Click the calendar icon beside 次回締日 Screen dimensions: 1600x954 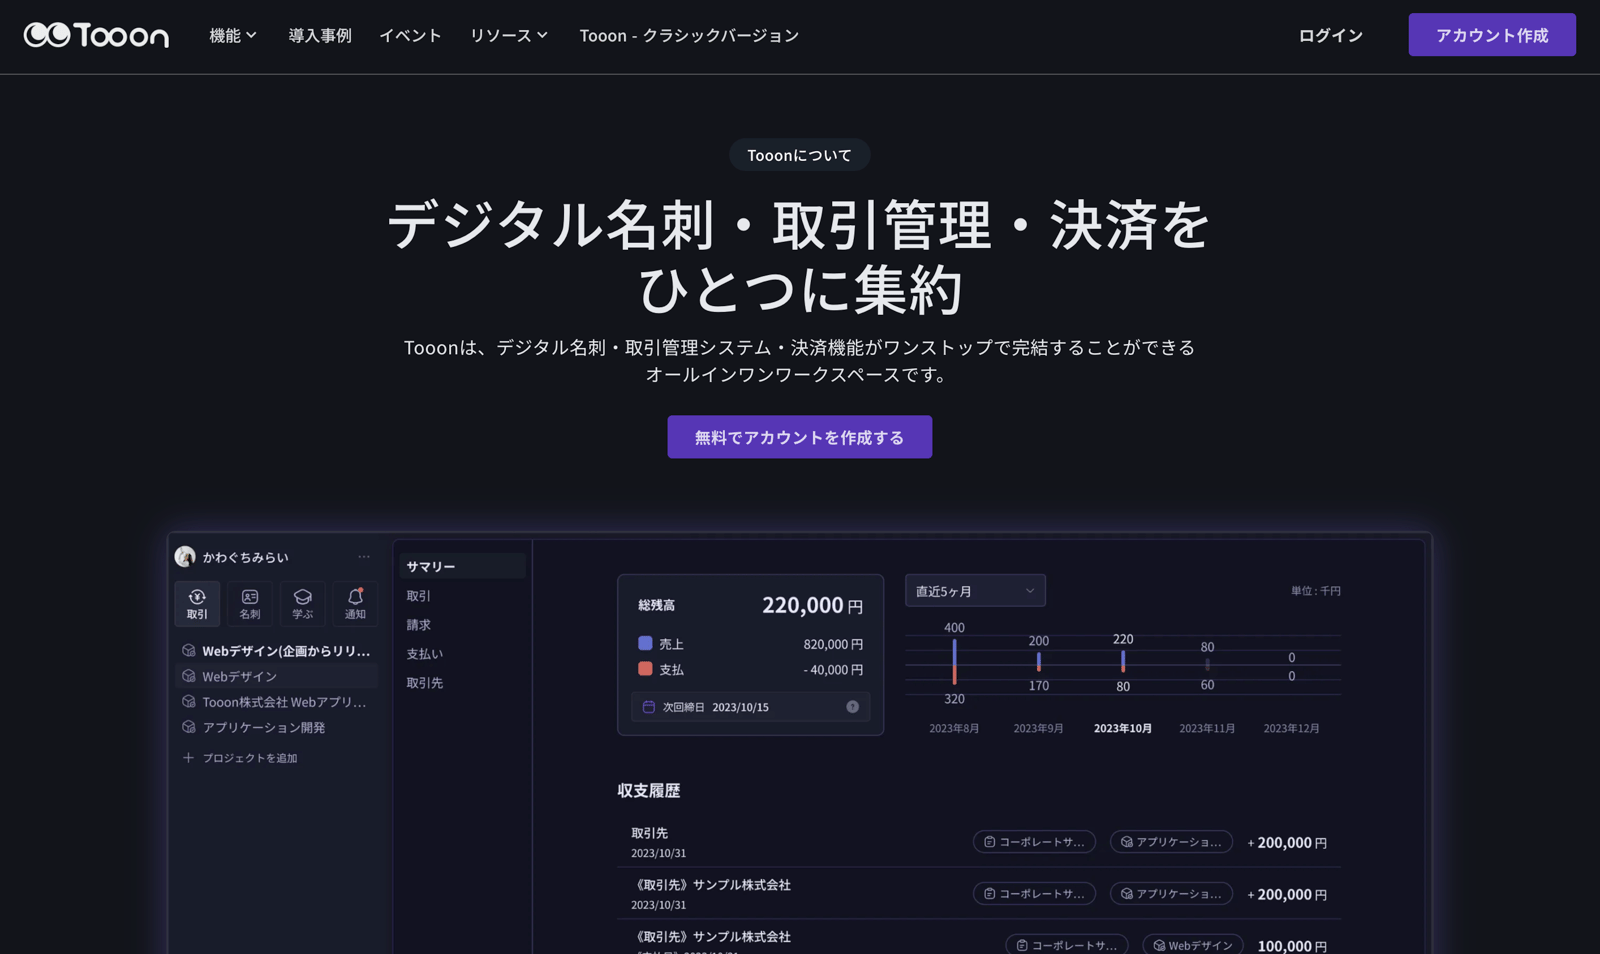649,707
